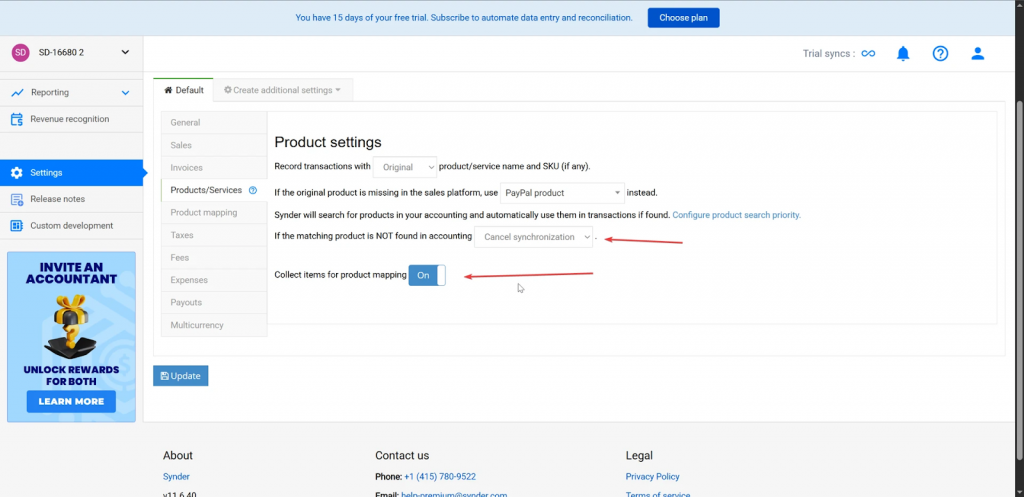The image size is (1024, 497).
Task: Select the Taxes settings tab
Action: 182,235
